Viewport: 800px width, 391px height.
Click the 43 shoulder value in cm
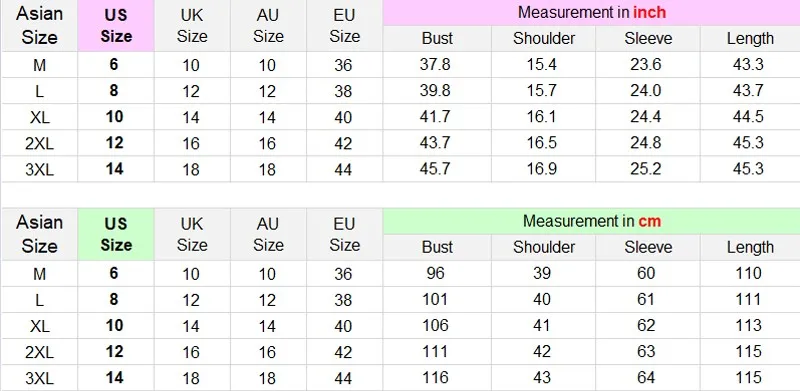[543, 378]
